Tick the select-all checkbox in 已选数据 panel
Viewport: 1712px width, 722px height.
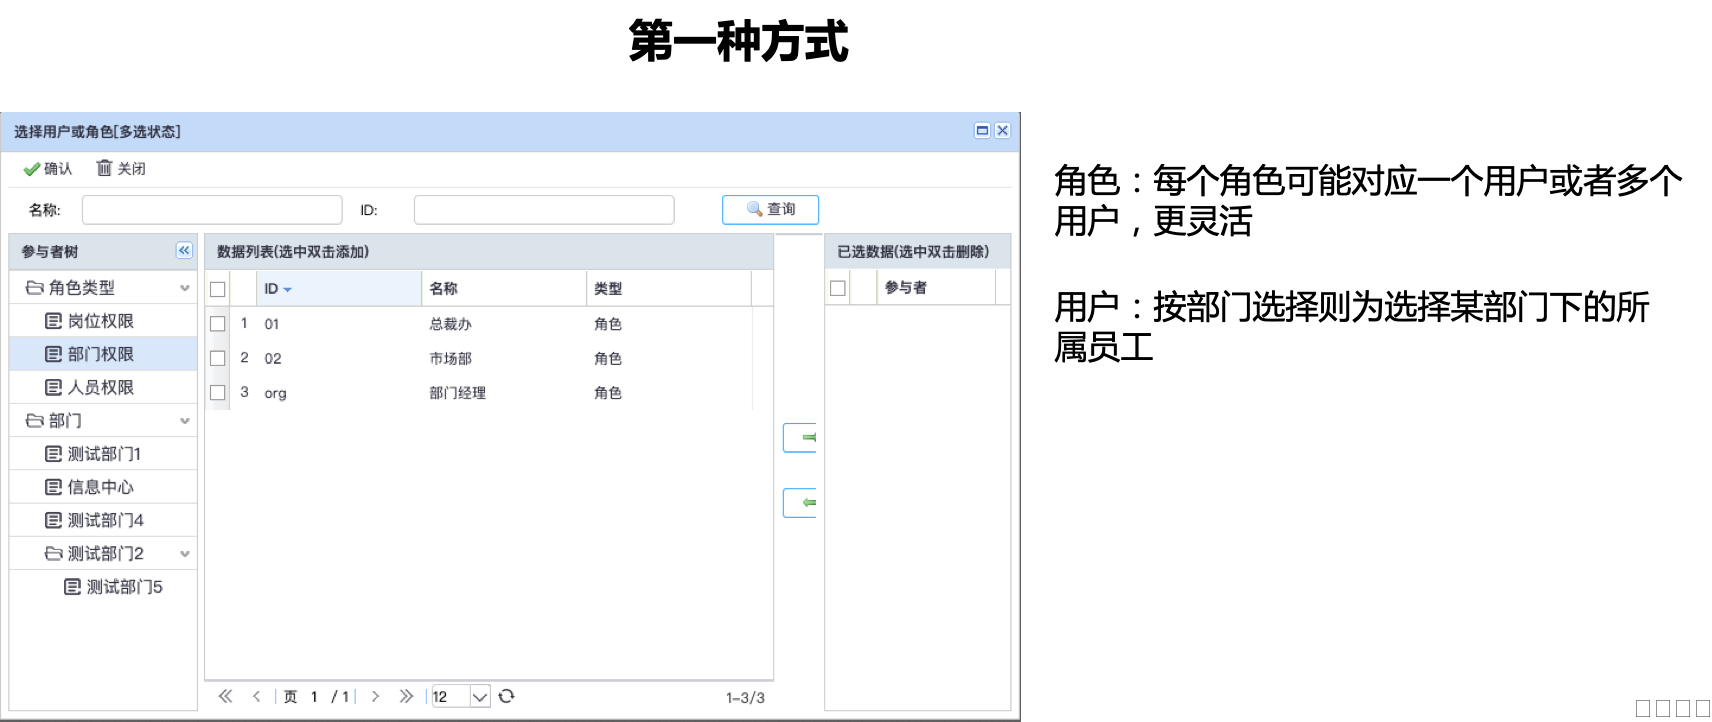(838, 289)
